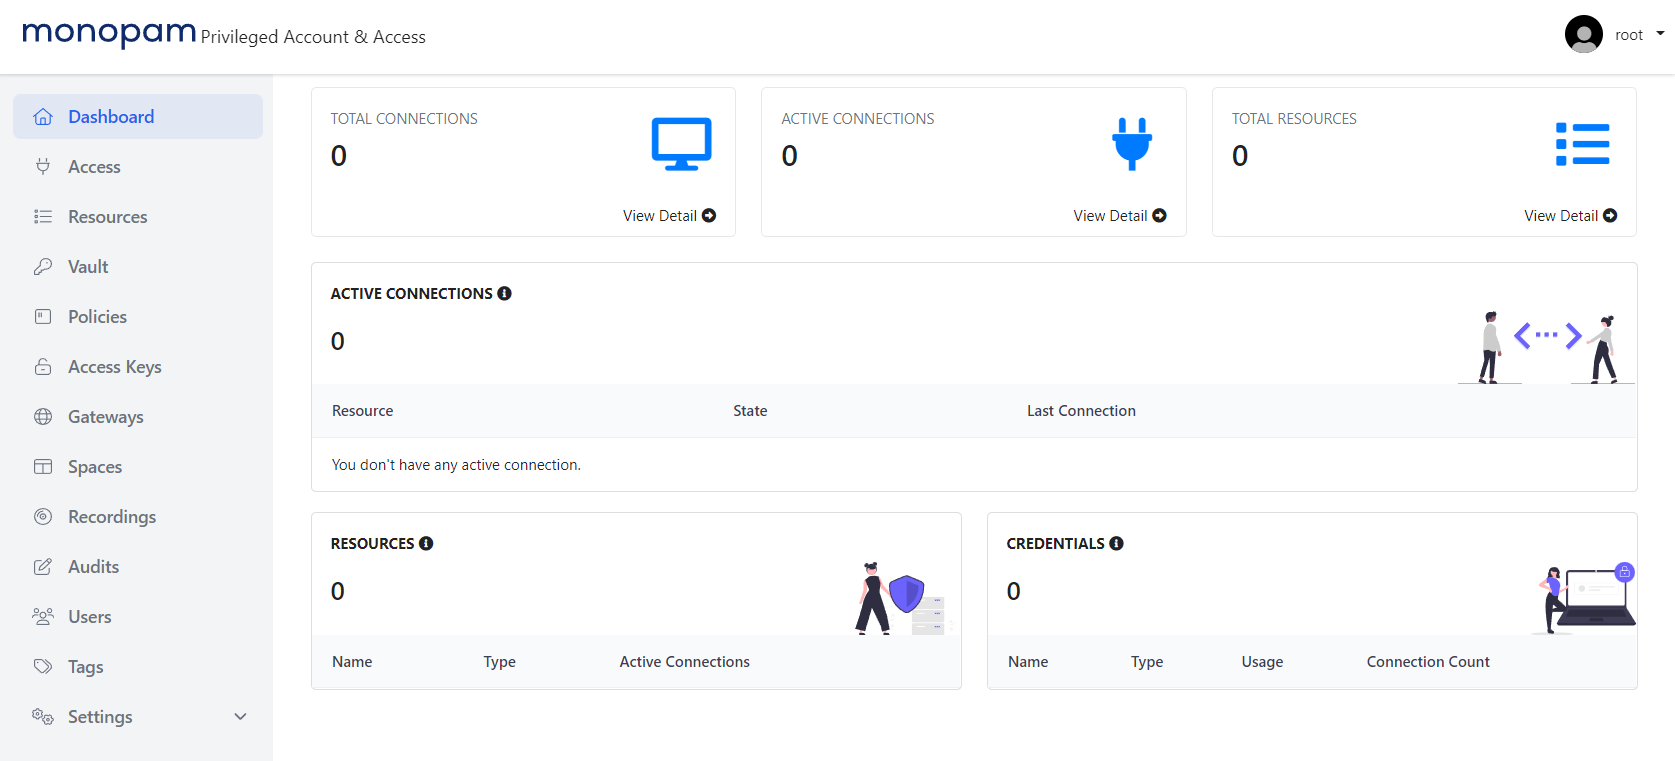
Task: Expand the Settings submenu chevron
Action: click(x=240, y=717)
